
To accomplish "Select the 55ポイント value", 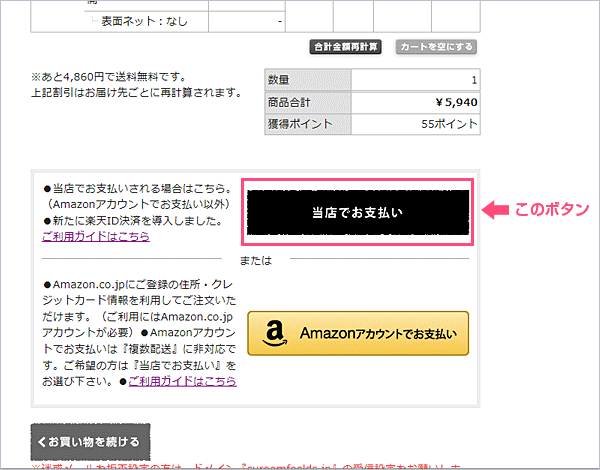I will 449,124.
